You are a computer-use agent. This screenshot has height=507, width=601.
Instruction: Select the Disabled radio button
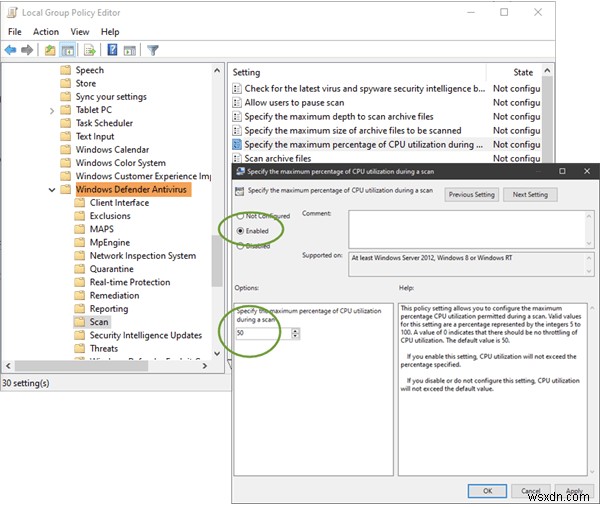(240, 246)
